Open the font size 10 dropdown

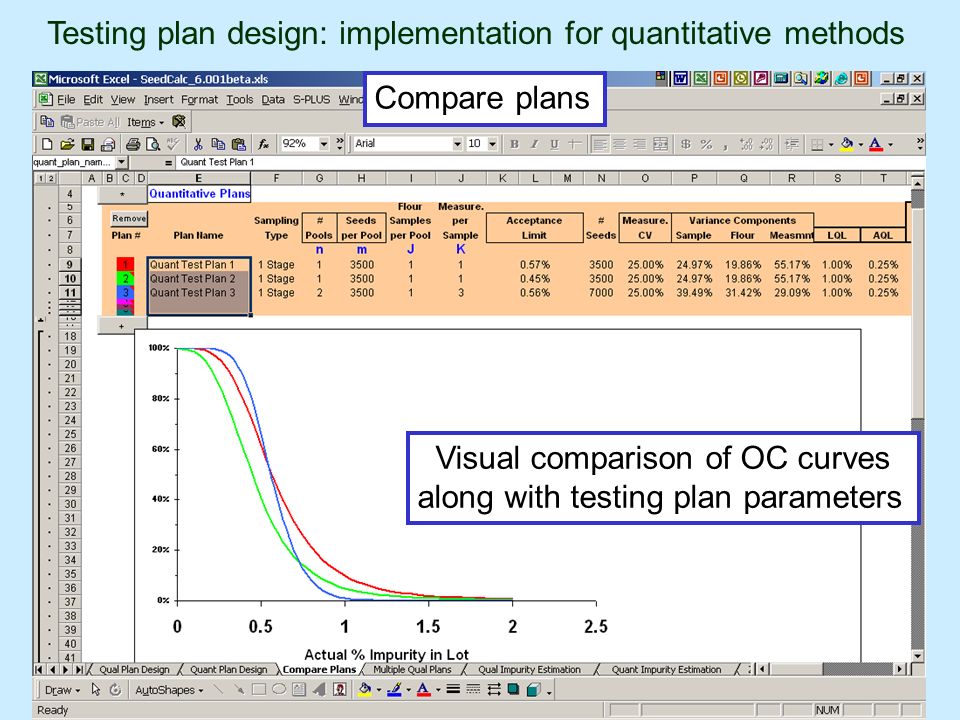[492, 144]
